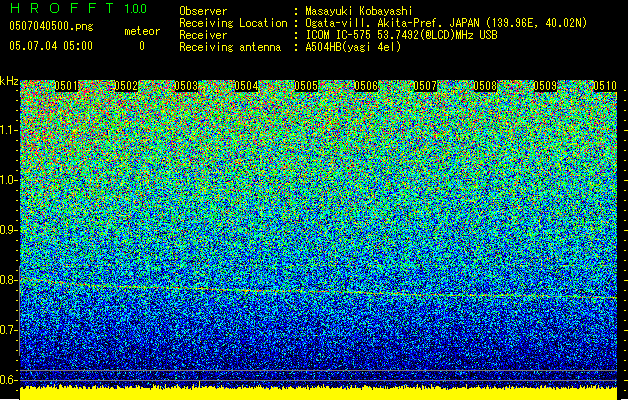Click the 1.0 kHz axis label
Screen dimensions: 629x400
click(x=9, y=180)
